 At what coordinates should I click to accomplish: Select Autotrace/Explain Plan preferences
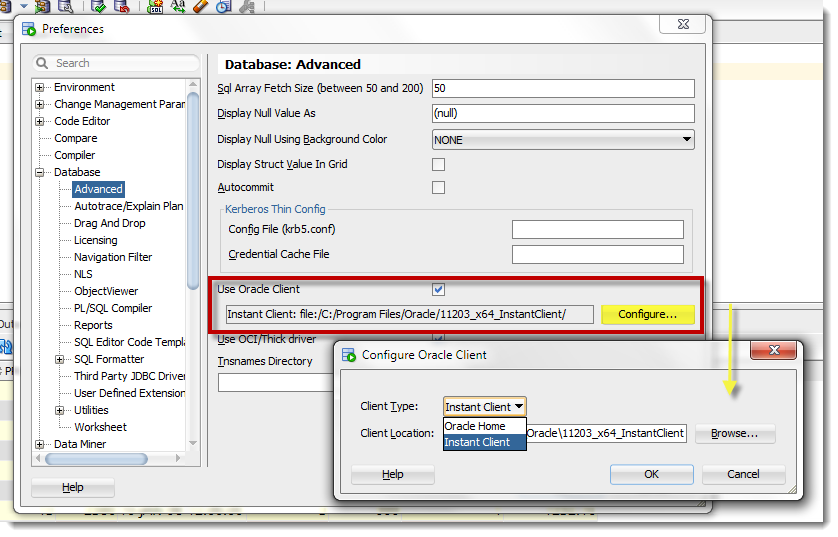(129, 206)
